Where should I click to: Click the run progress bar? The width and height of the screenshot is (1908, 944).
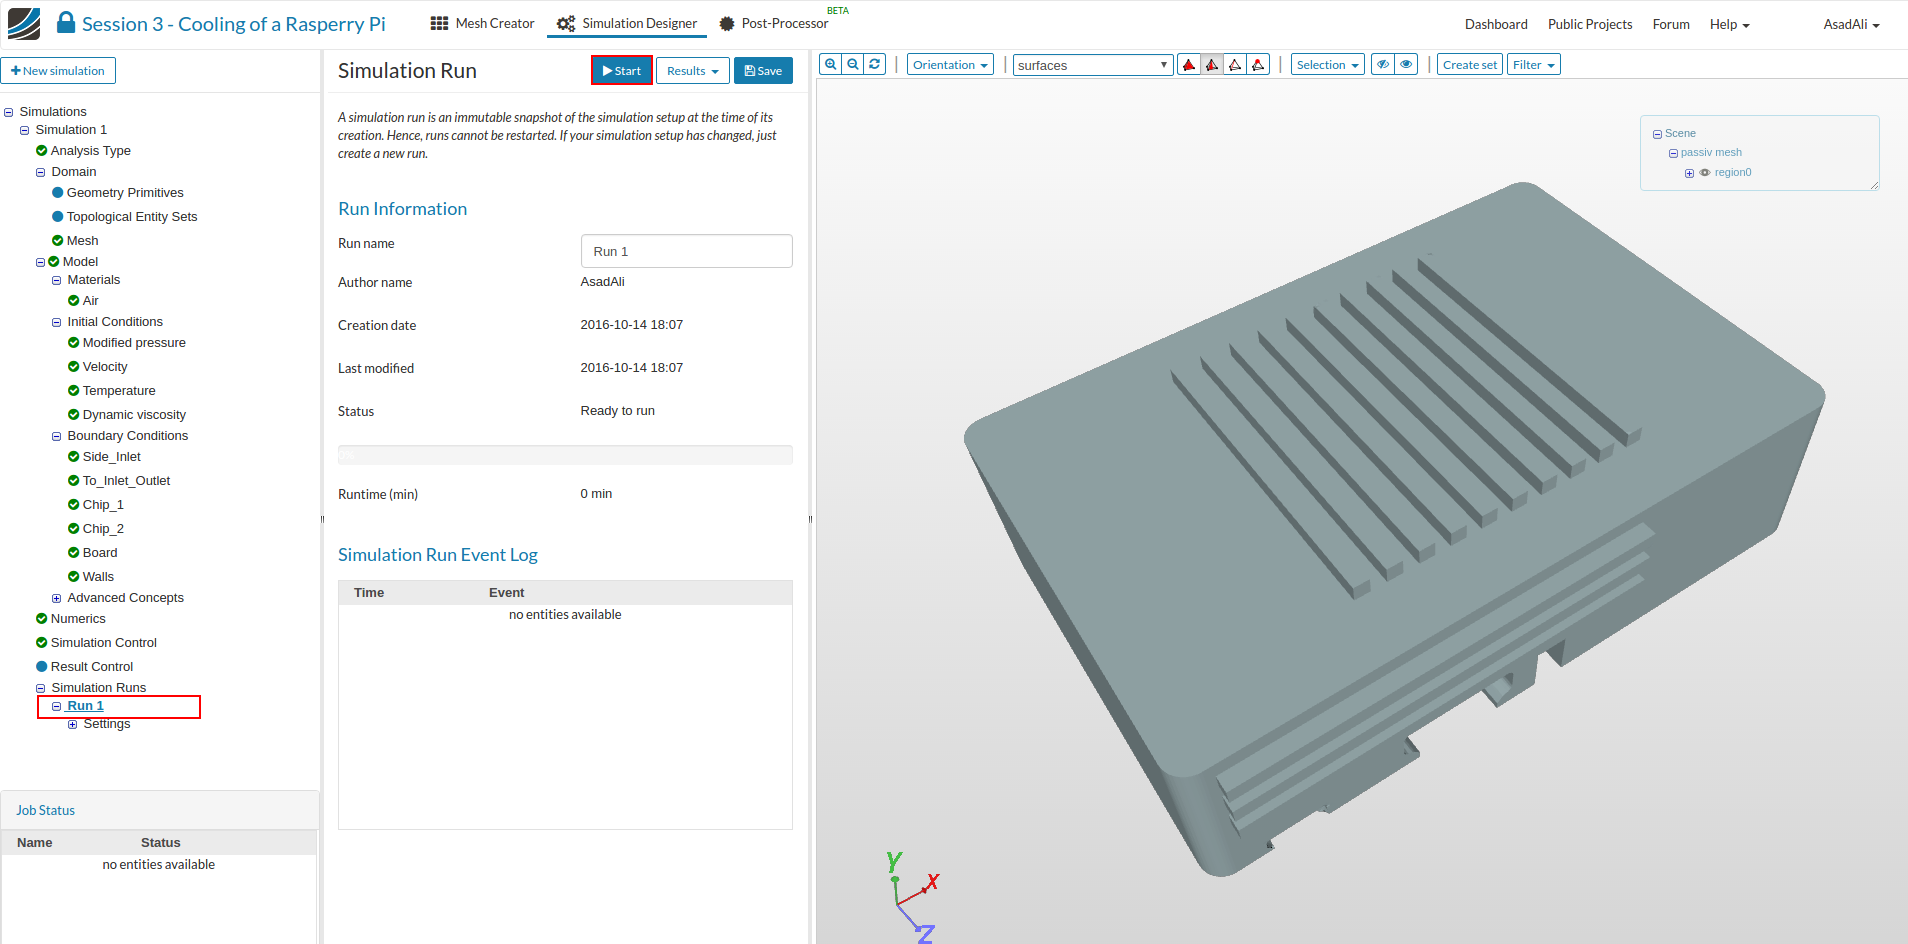(x=565, y=455)
